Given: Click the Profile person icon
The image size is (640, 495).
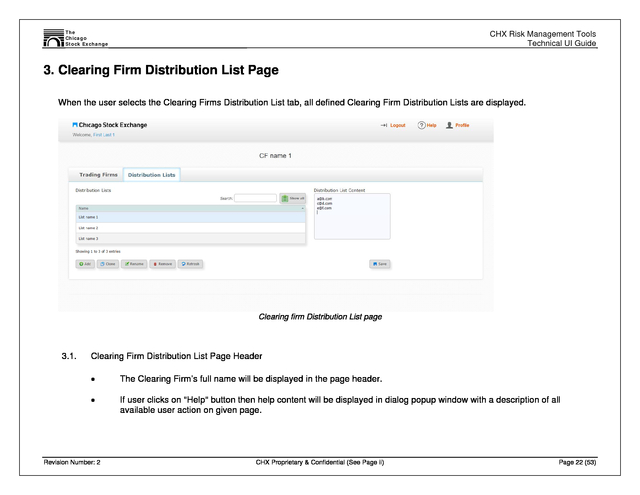Looking at the screenshot, I should click(449, 125).
